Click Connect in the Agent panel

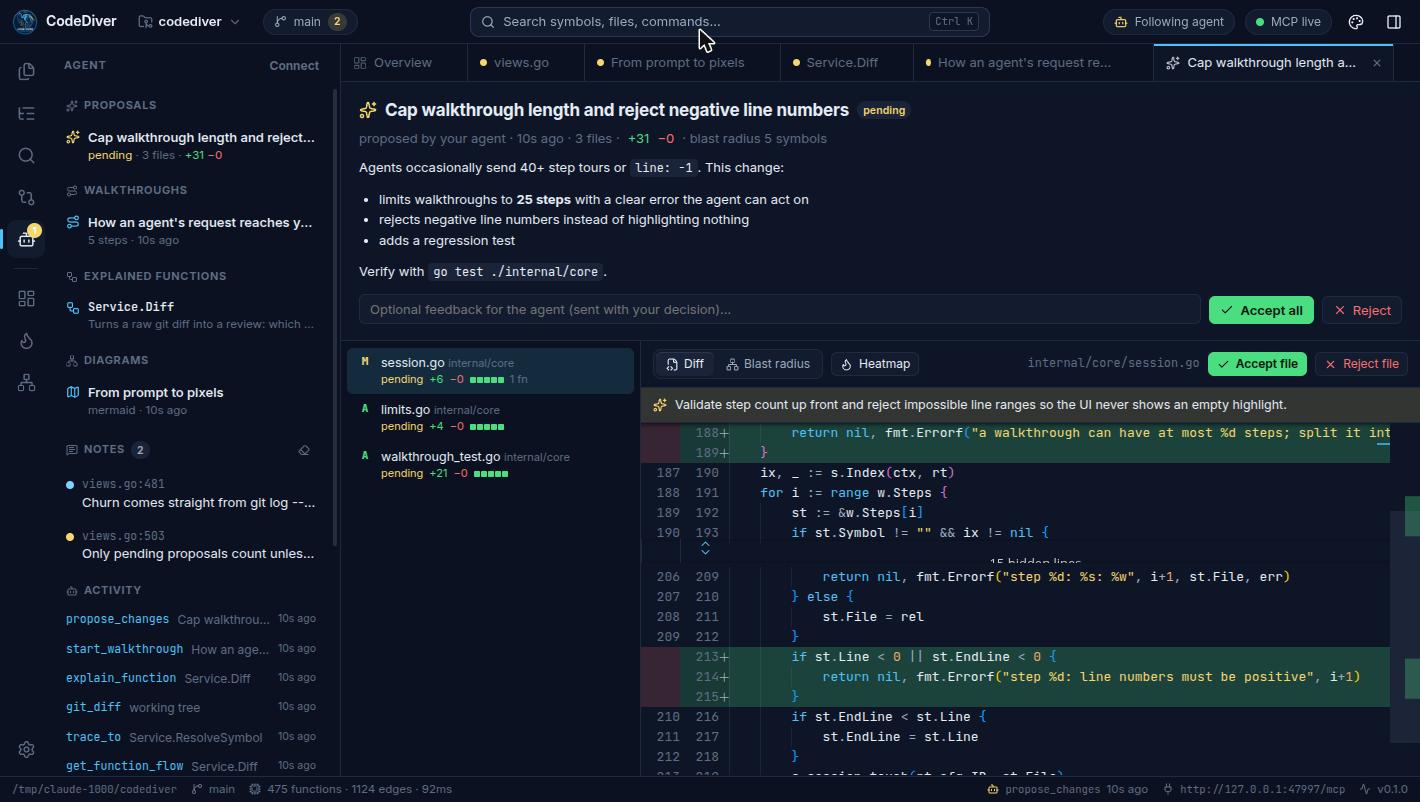(294, 65)
